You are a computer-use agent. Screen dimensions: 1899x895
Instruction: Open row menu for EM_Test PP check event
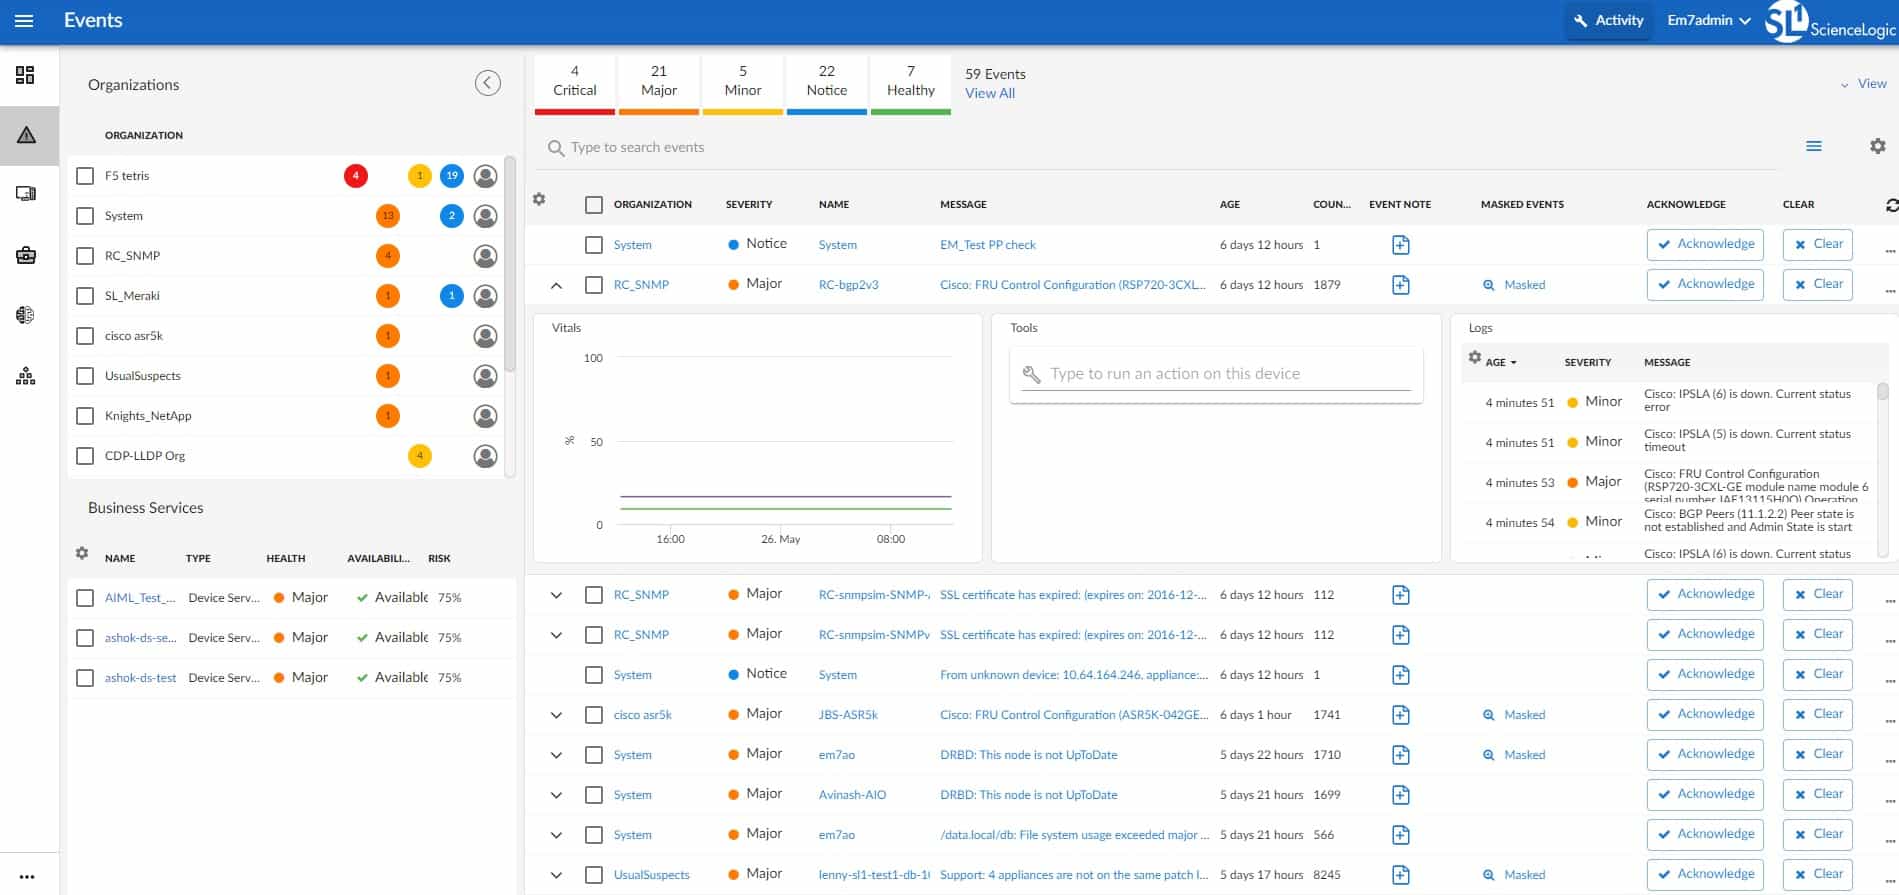(1889, 250)
